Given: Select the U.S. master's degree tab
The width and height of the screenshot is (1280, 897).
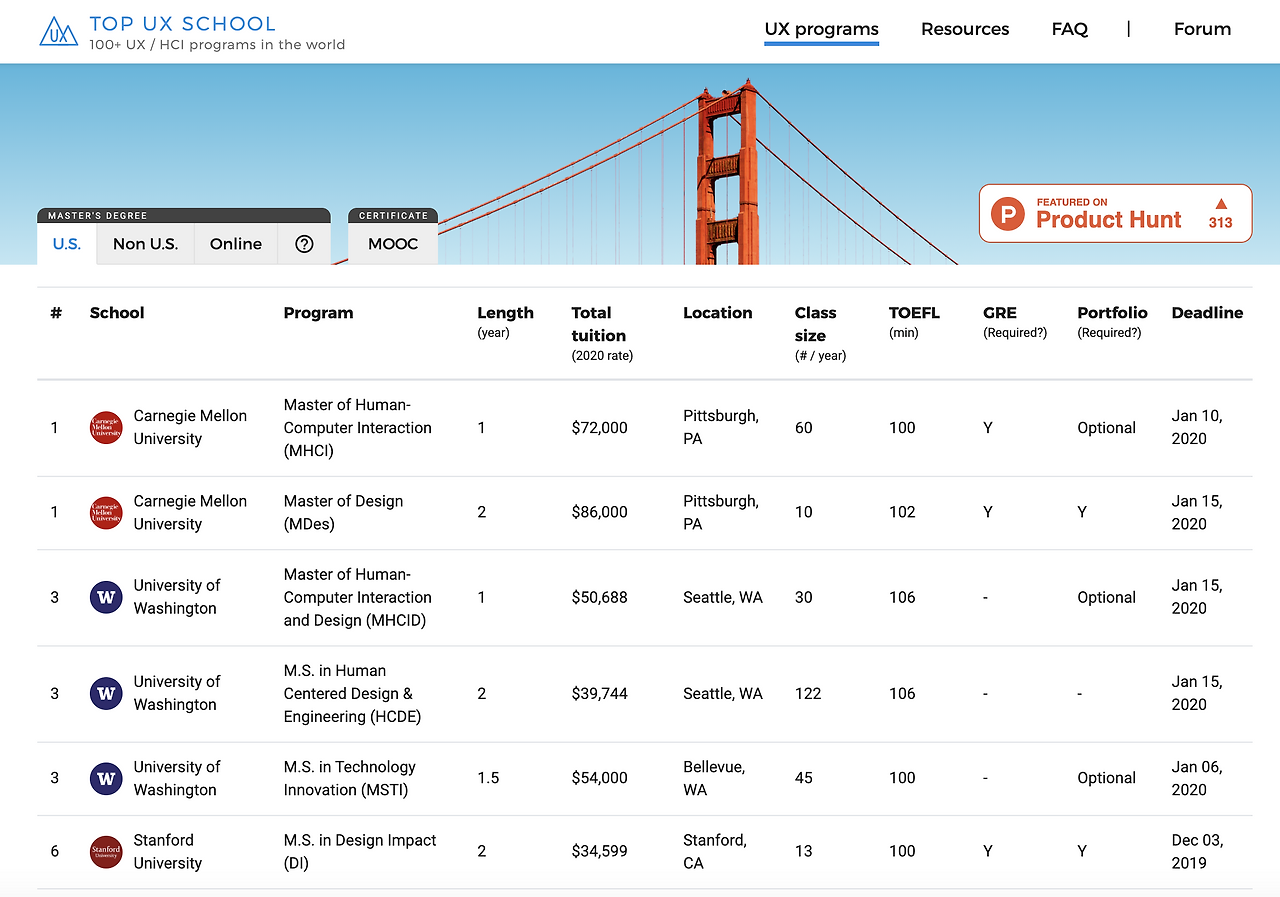Looking at the screenshot, I should 67,244.
